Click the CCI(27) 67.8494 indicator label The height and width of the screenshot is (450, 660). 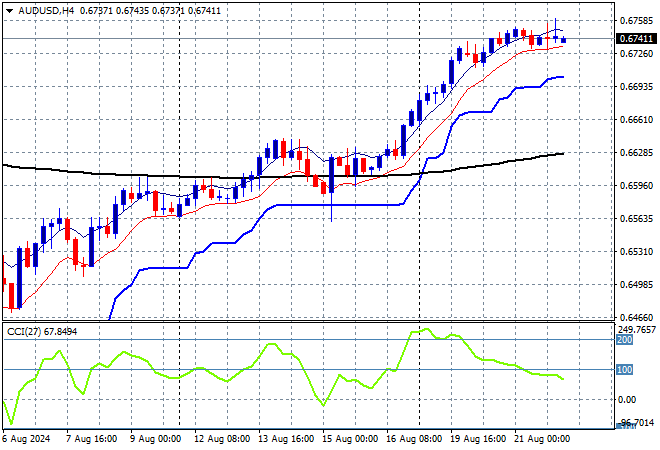click(x=42, y=332)
